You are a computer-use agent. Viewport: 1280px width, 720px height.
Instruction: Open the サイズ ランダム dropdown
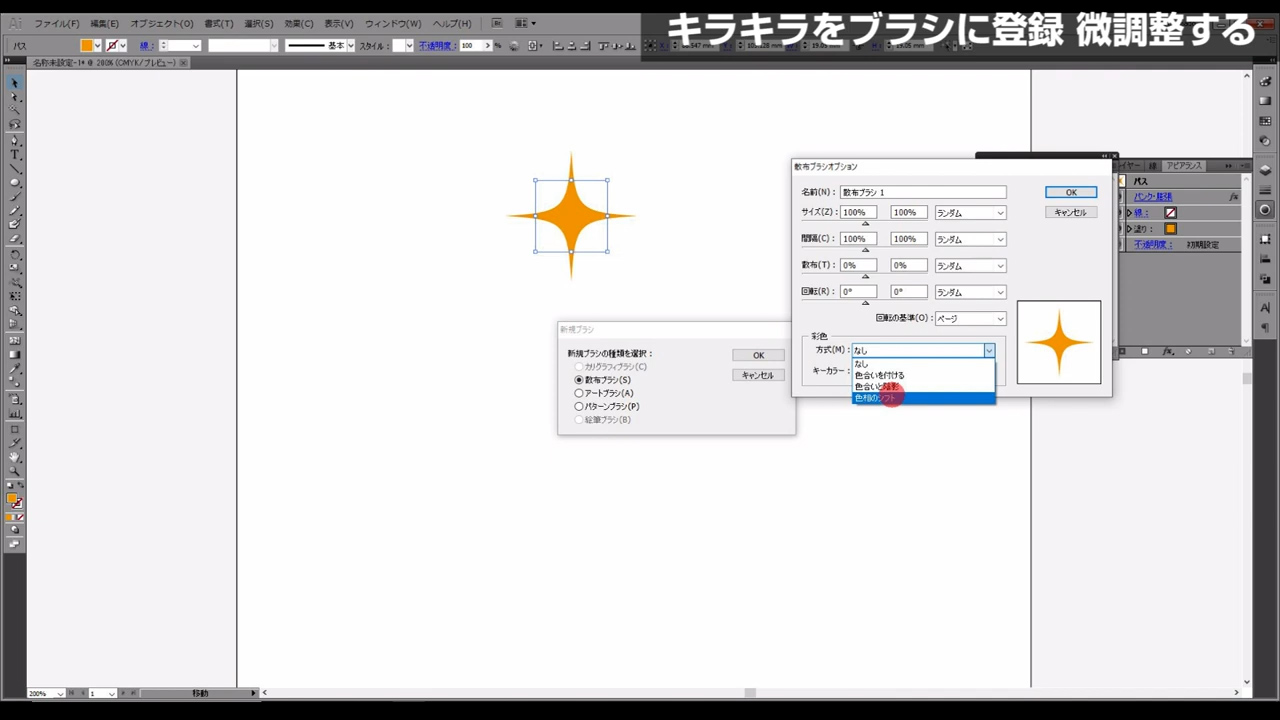coord(970,213)
